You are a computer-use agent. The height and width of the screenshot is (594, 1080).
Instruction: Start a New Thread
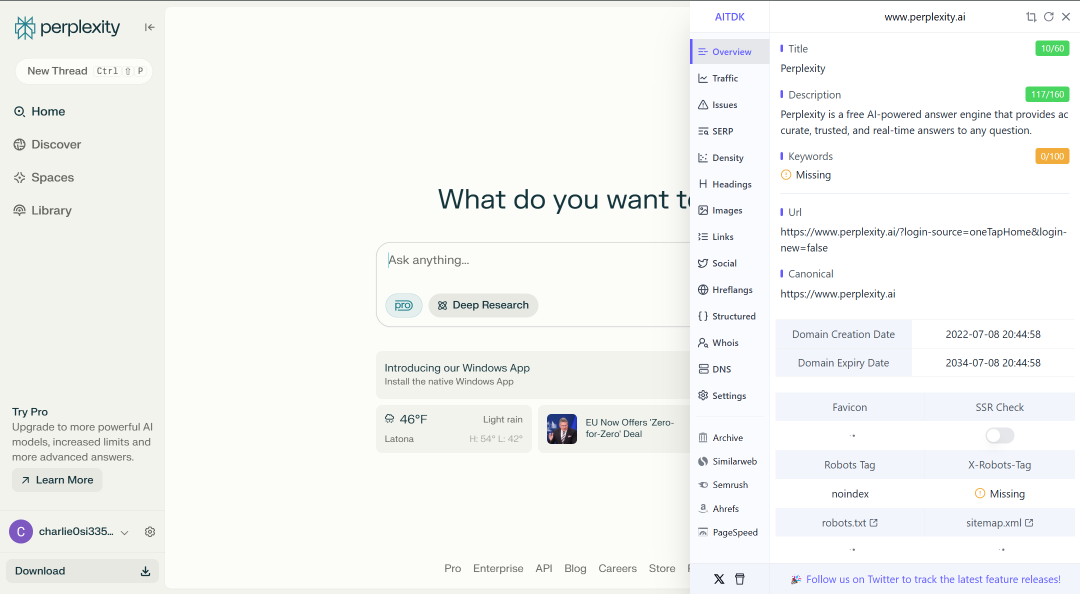tap(83, 71)
